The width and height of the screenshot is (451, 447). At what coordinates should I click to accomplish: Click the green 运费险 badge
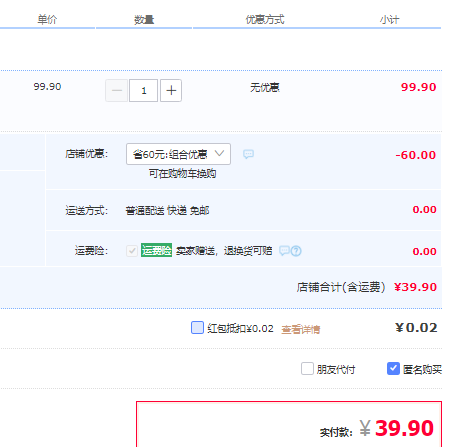coord(156,250)
